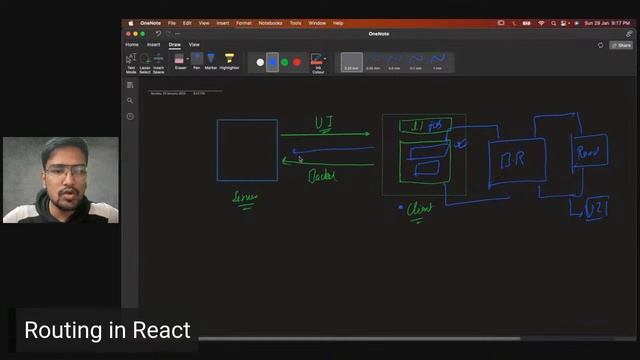This screenshot has height=360, width=640.
Task: Select the Pen tool
Action: [197, 61]
